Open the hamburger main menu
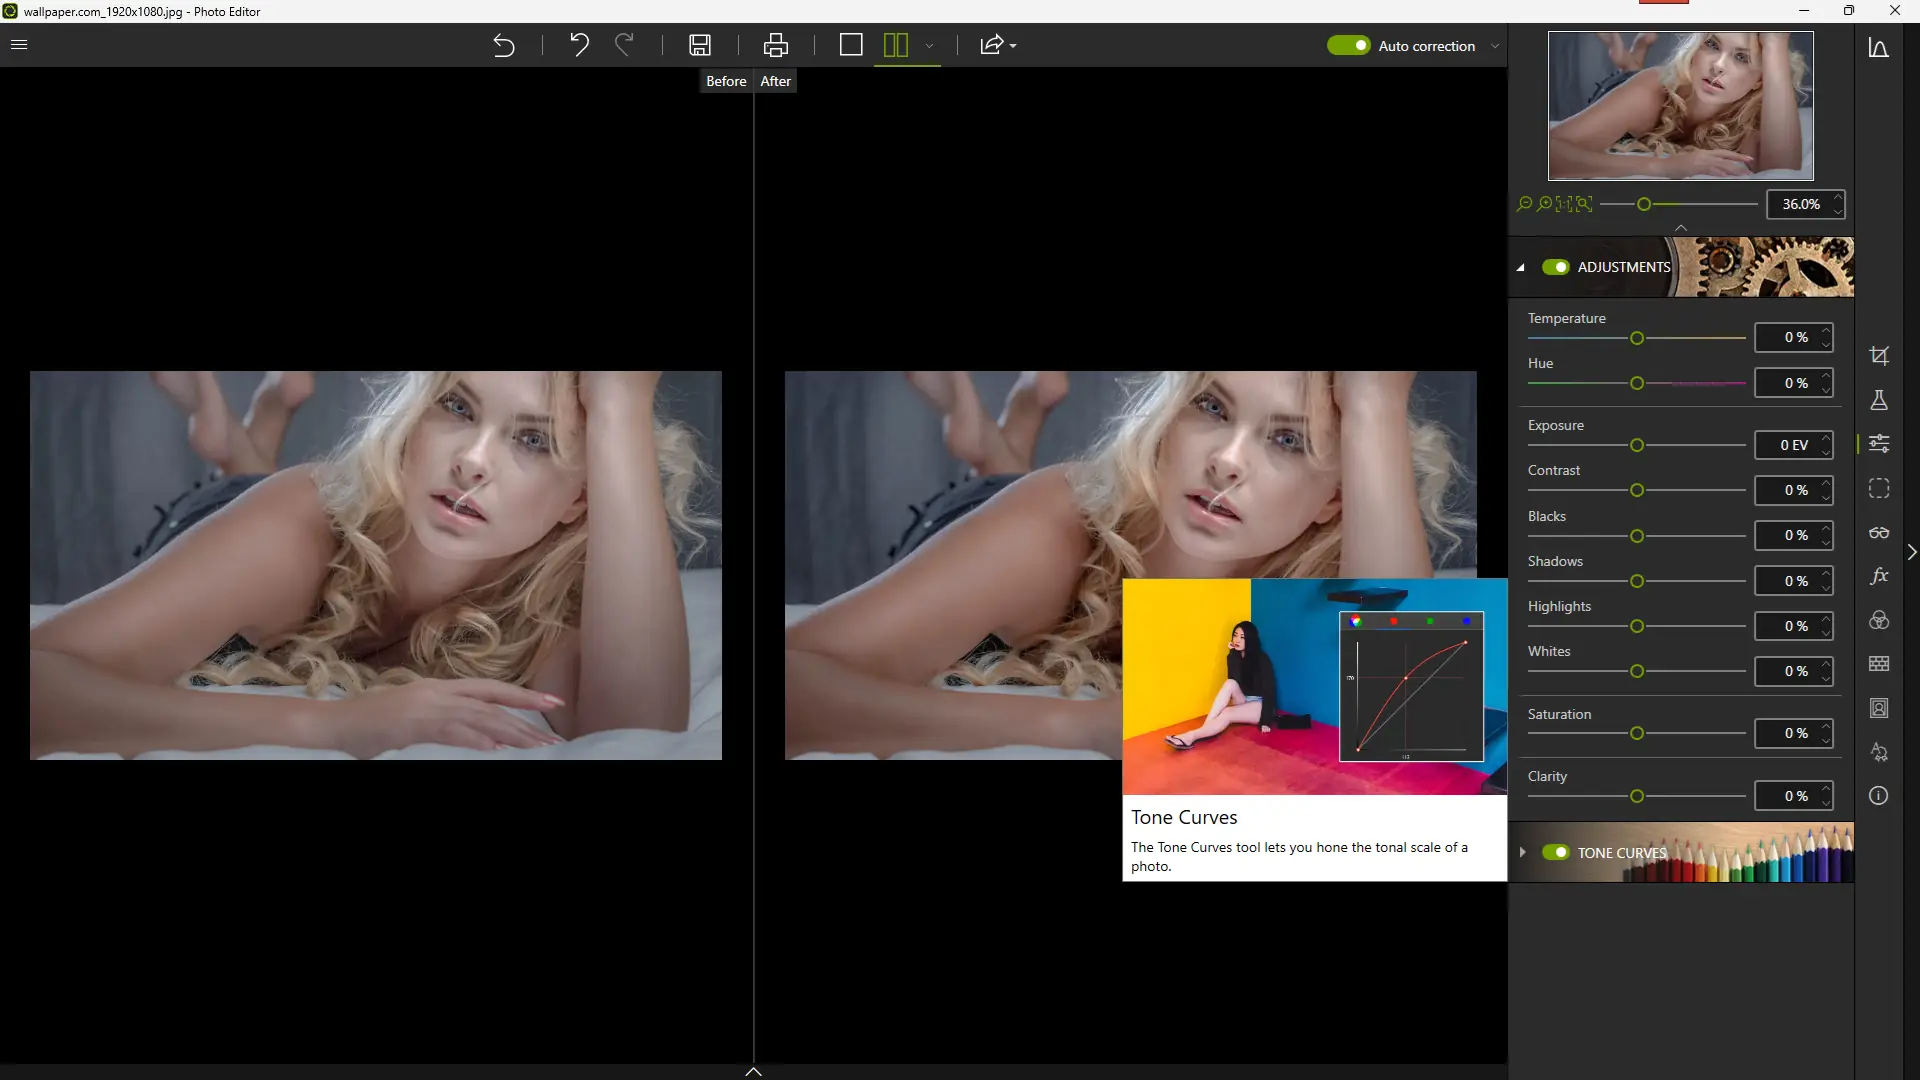The image size is (1920, 1080). point(19,44)
